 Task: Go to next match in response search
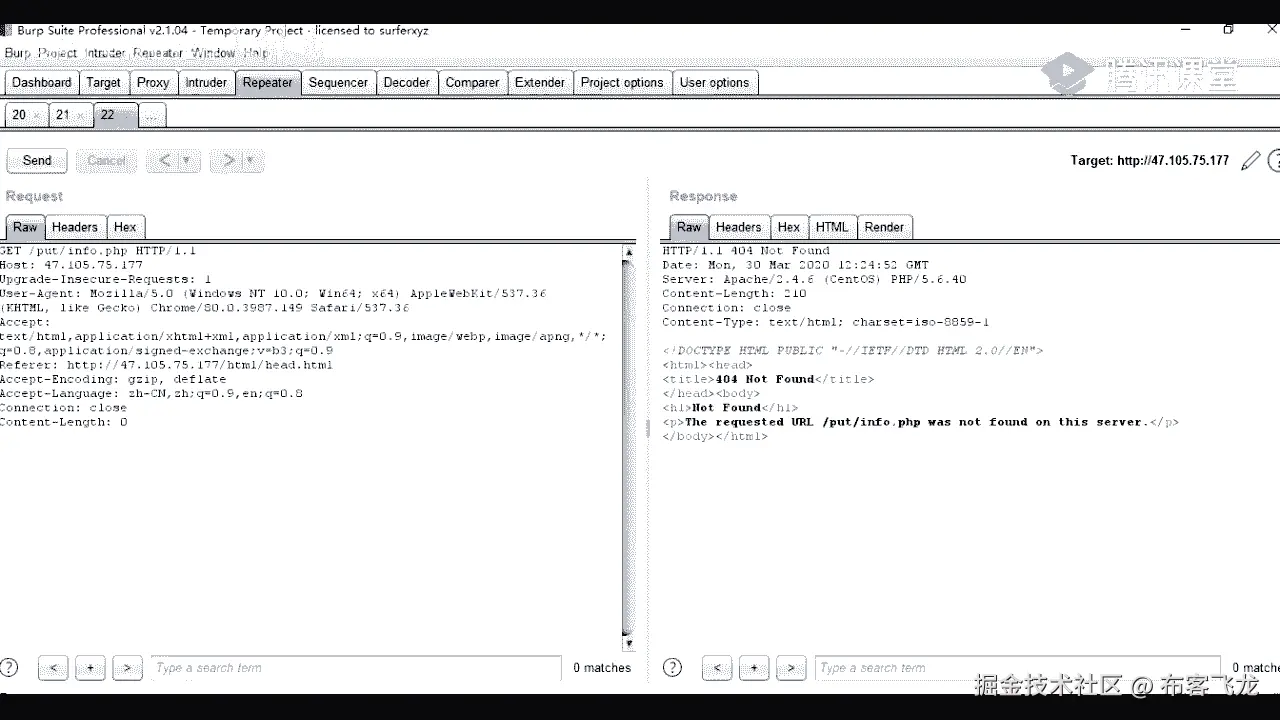pyautogui.click(x=791, y=667)
